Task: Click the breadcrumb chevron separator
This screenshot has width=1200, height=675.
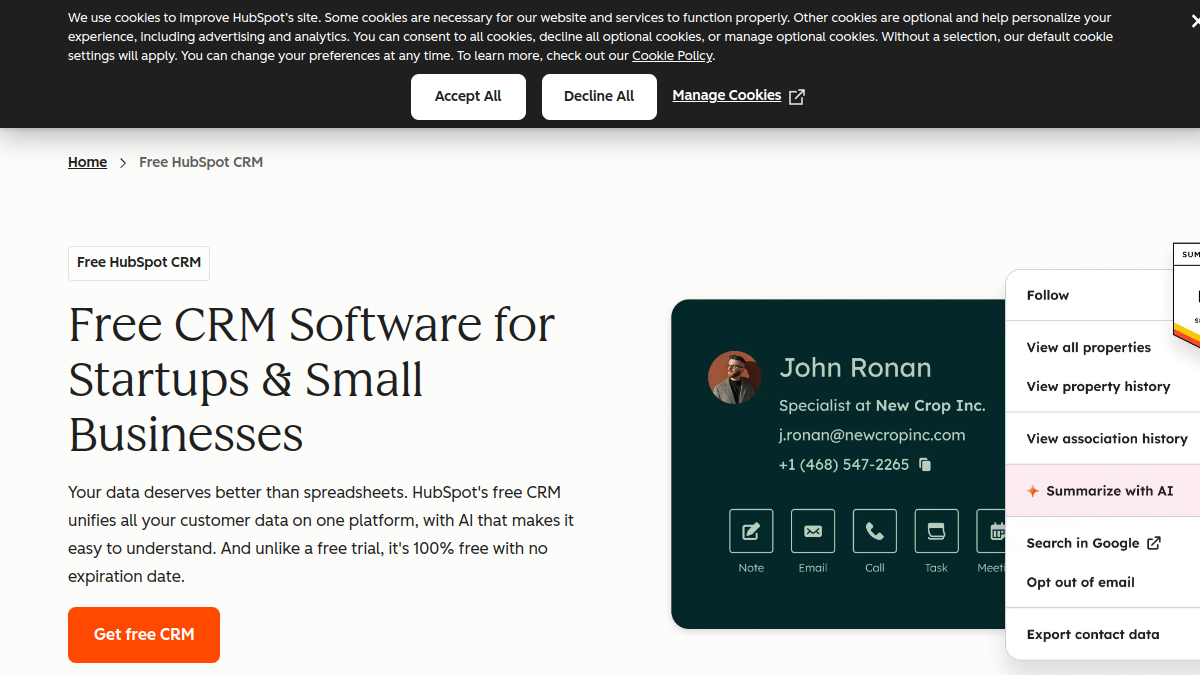Action: (123, 162)
